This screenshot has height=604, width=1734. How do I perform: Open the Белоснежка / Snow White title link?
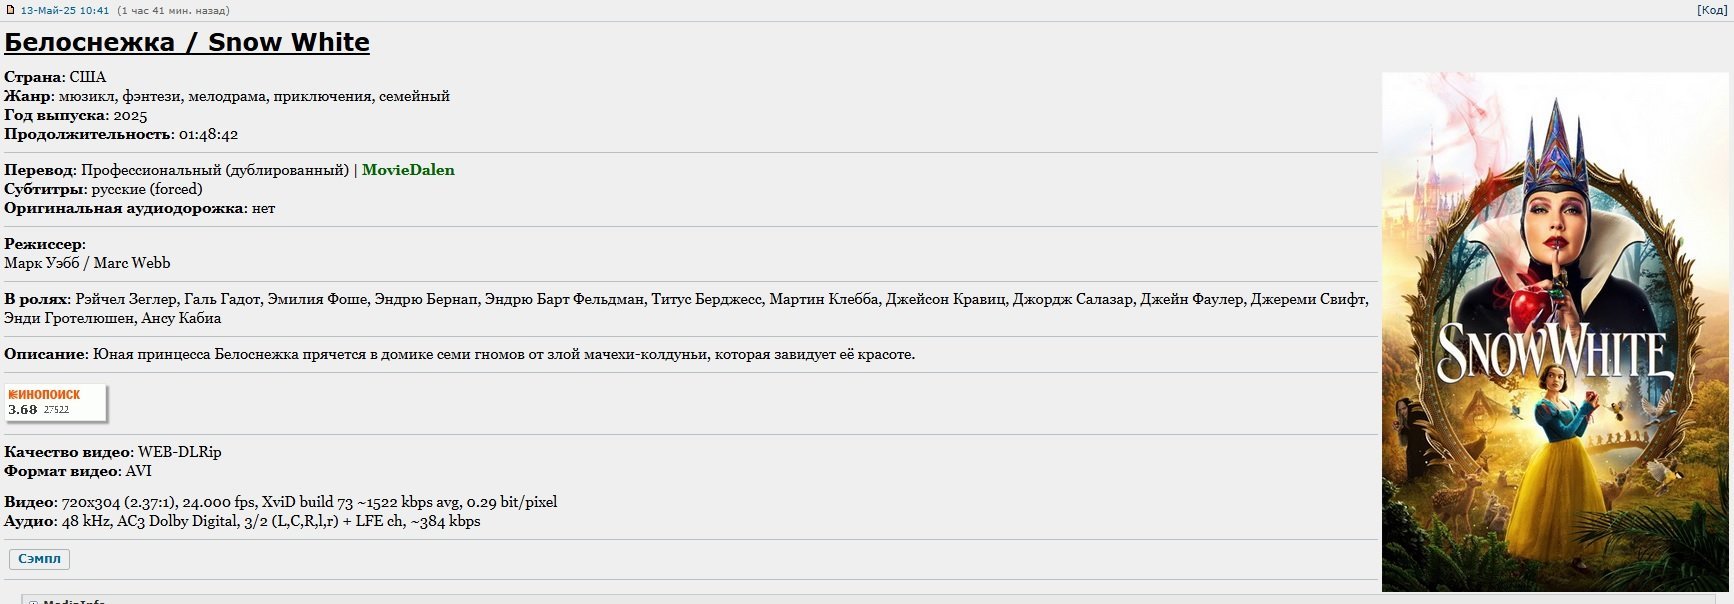pyautogui.click(x=187, y=42)
